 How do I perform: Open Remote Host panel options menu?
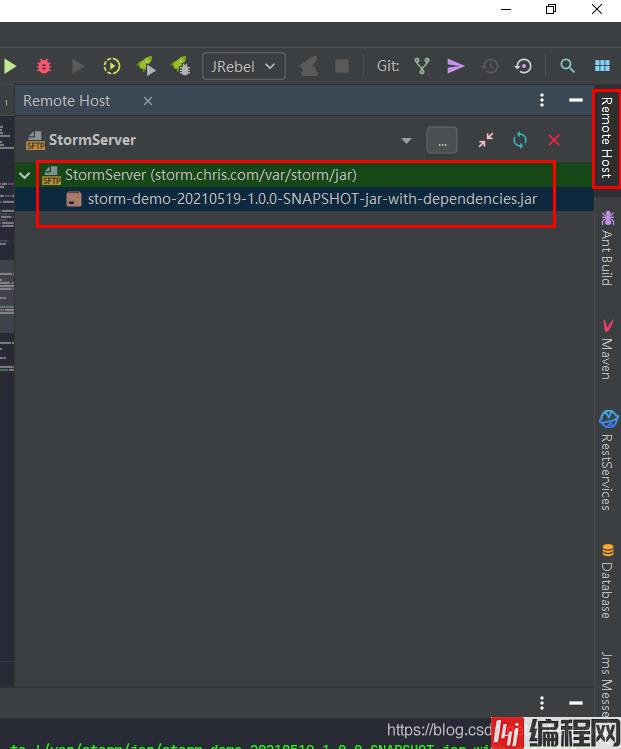542,101
